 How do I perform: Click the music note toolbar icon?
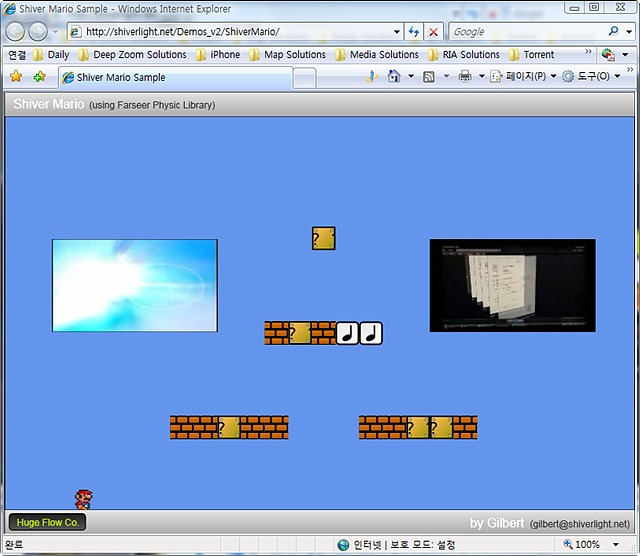click(372, 76)
